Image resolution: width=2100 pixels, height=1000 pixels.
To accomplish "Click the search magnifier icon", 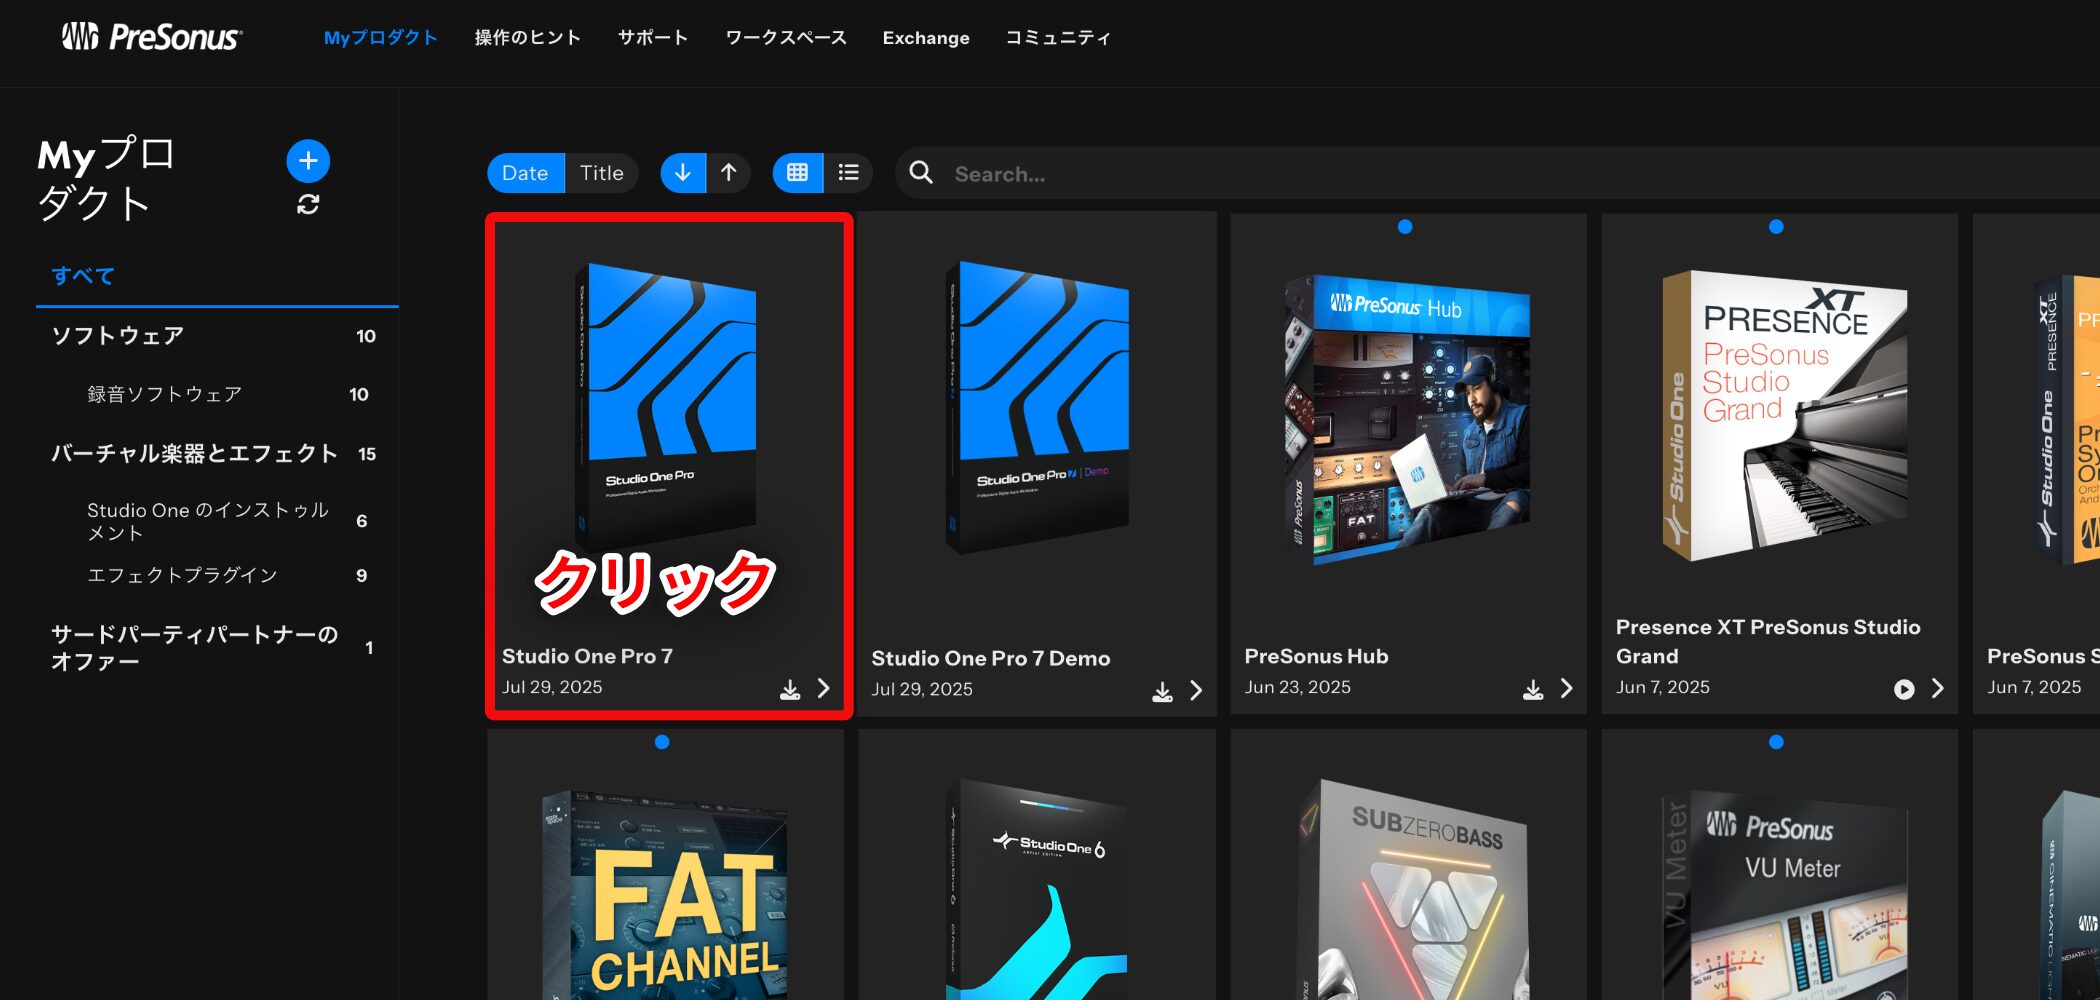I will [921, 173].
